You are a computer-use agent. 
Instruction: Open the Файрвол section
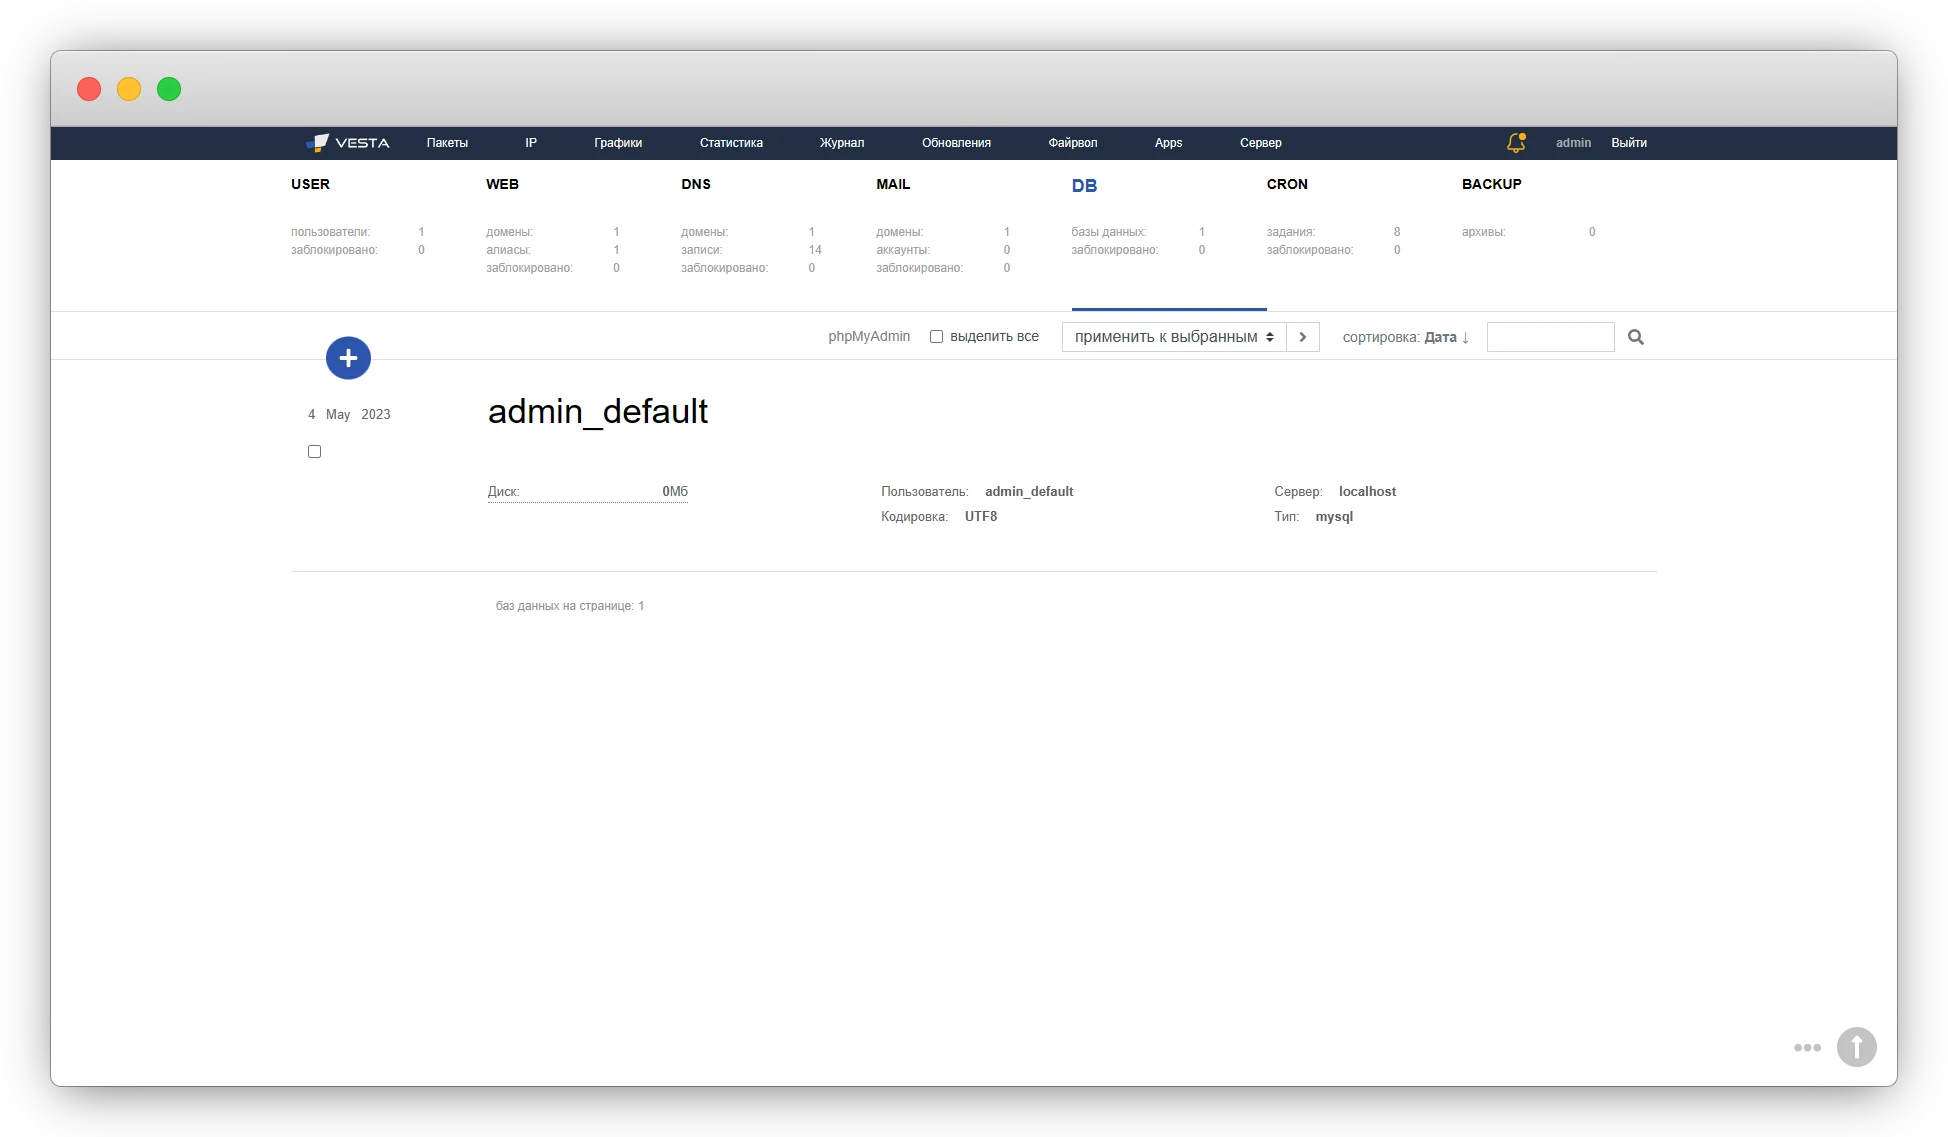pyautogui.click(x=1073, y=143)
